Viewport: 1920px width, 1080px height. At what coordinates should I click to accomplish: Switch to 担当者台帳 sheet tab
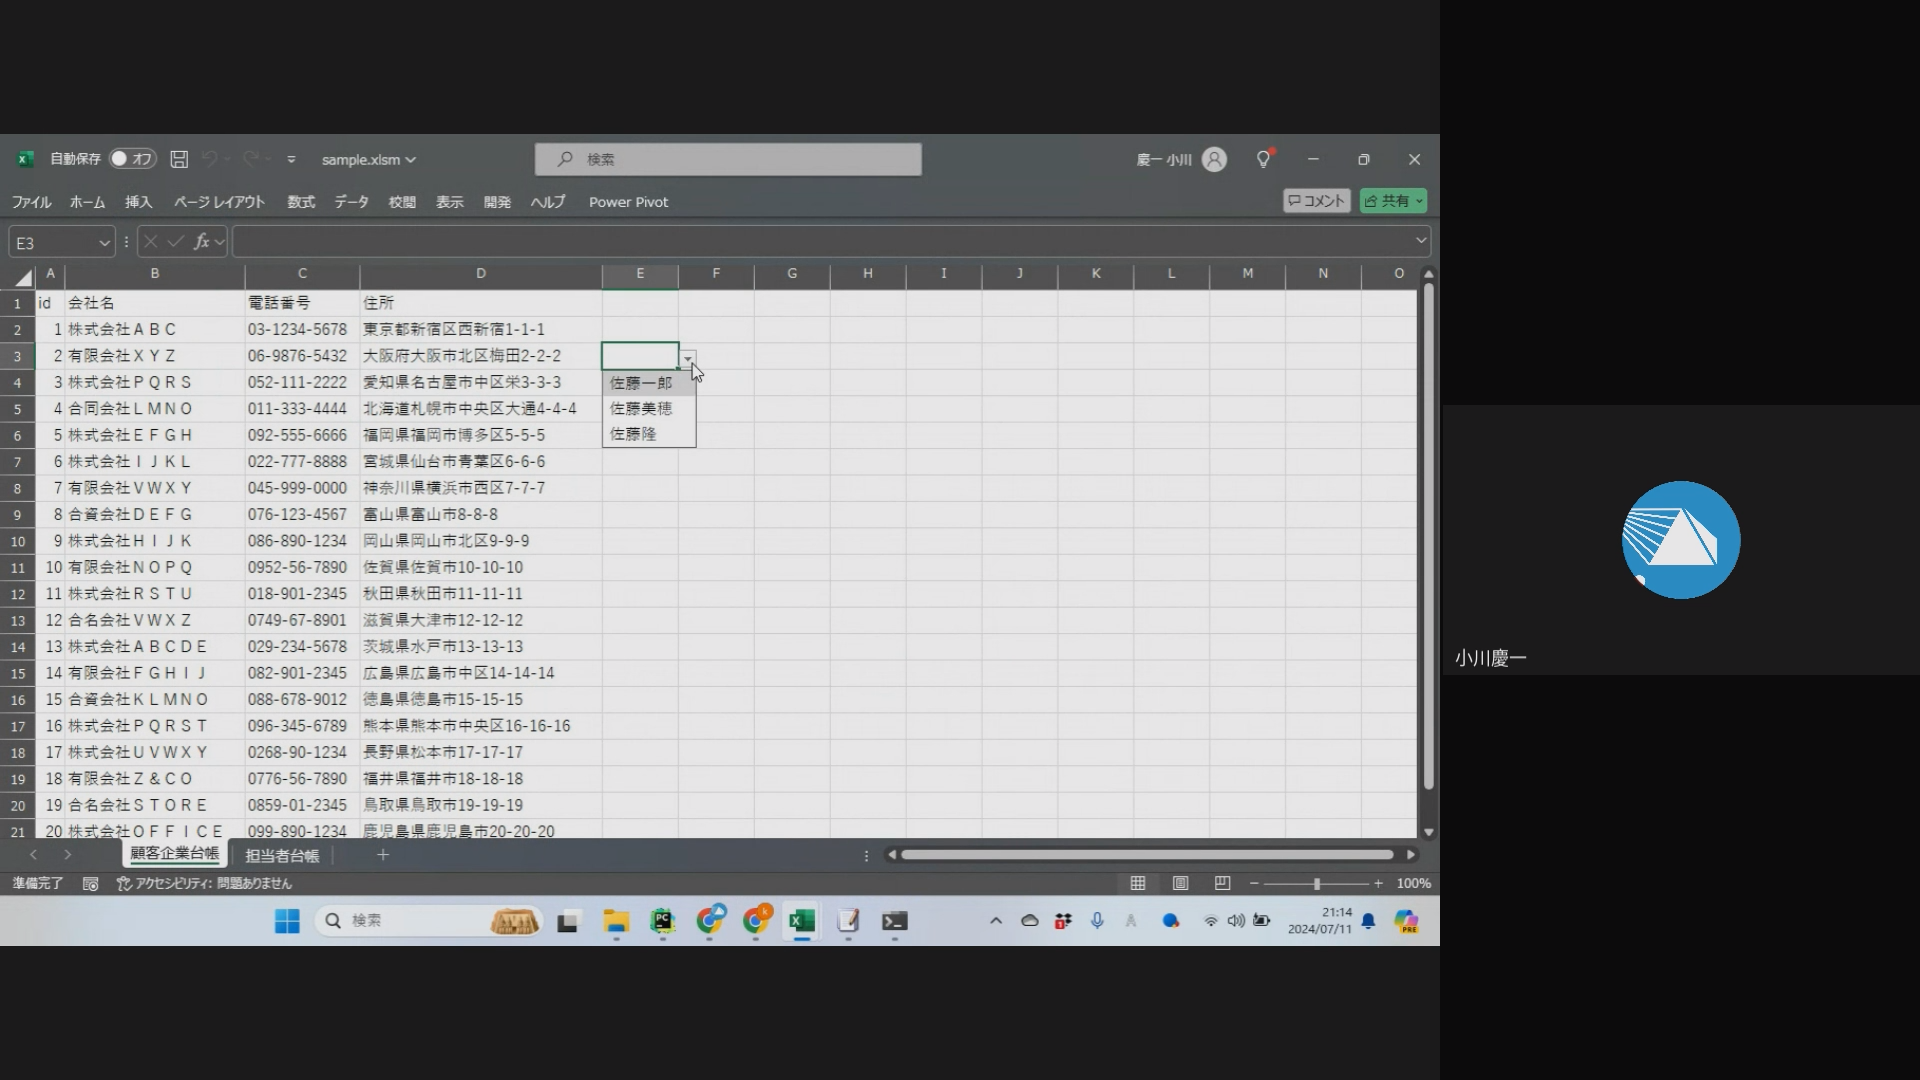coord(282,856)
